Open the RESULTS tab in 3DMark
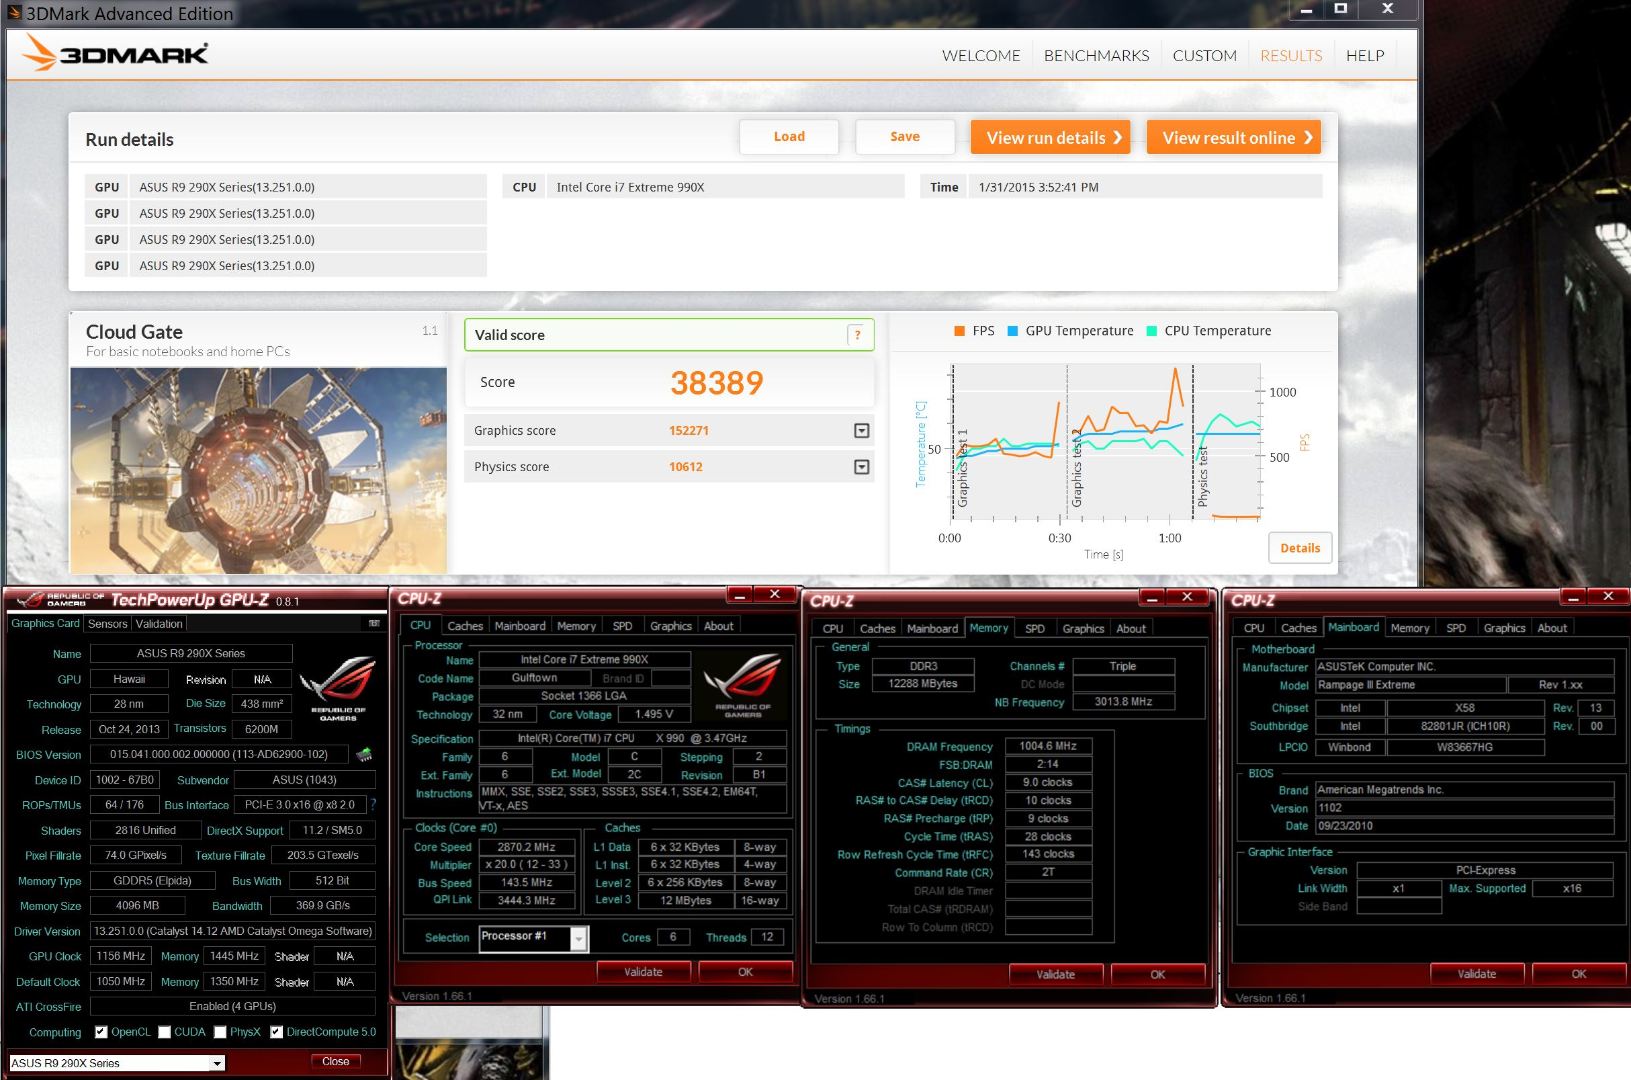This screenshot has width=1631, height=1080. [1291, 56]
